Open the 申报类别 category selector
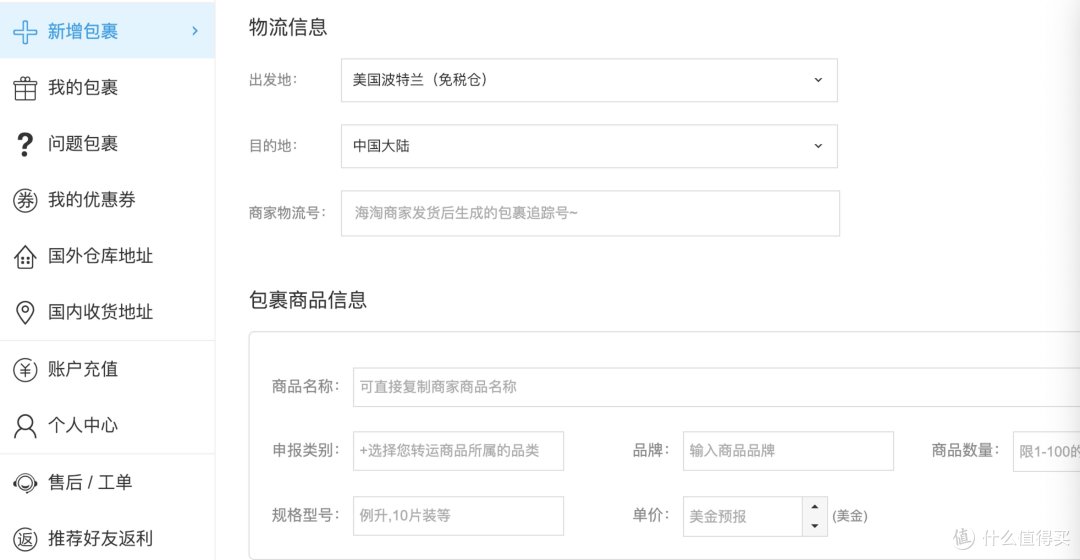1080x560 pixels. pos(458,451)
